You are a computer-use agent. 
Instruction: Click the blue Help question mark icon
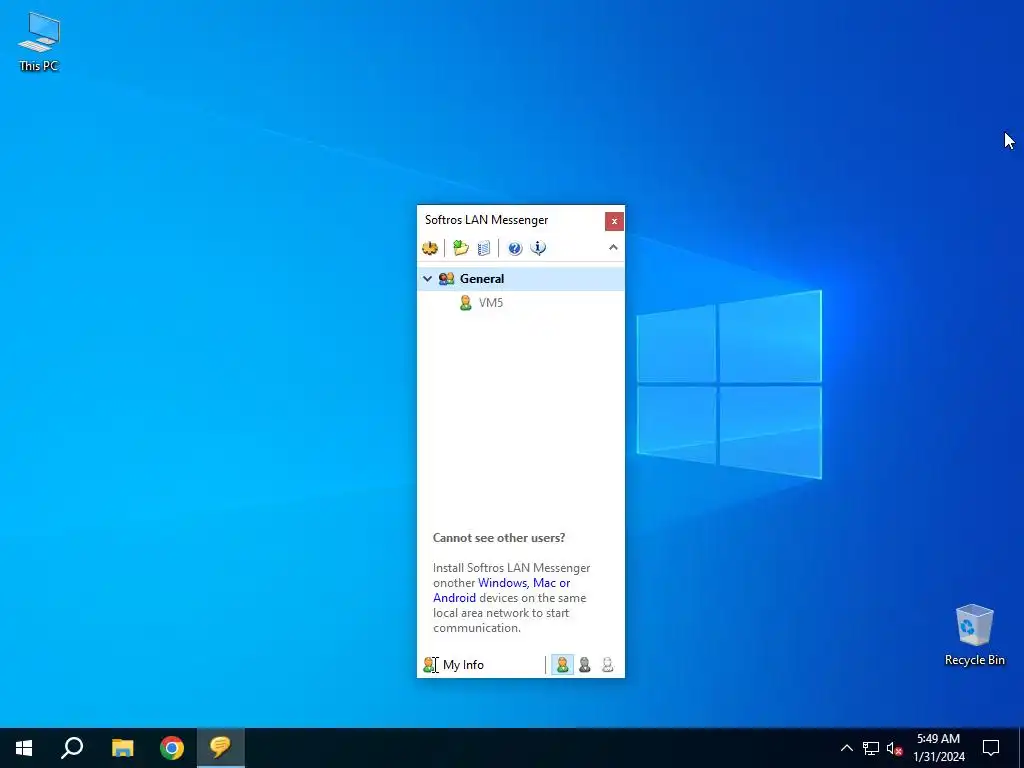(515, 248)
